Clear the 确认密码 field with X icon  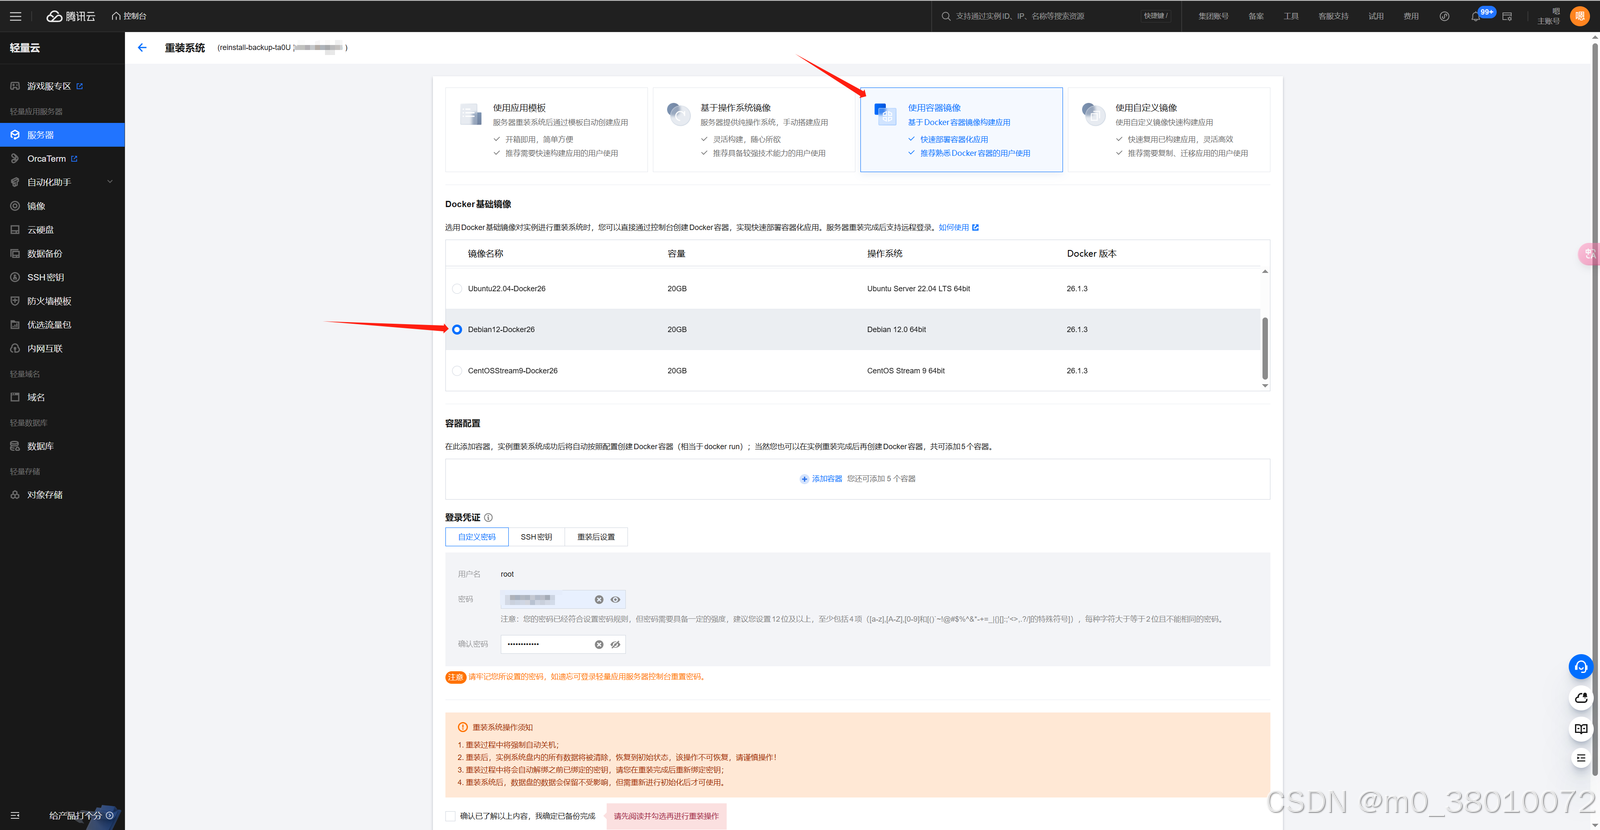pyautogui.click(x=599, y=645)
